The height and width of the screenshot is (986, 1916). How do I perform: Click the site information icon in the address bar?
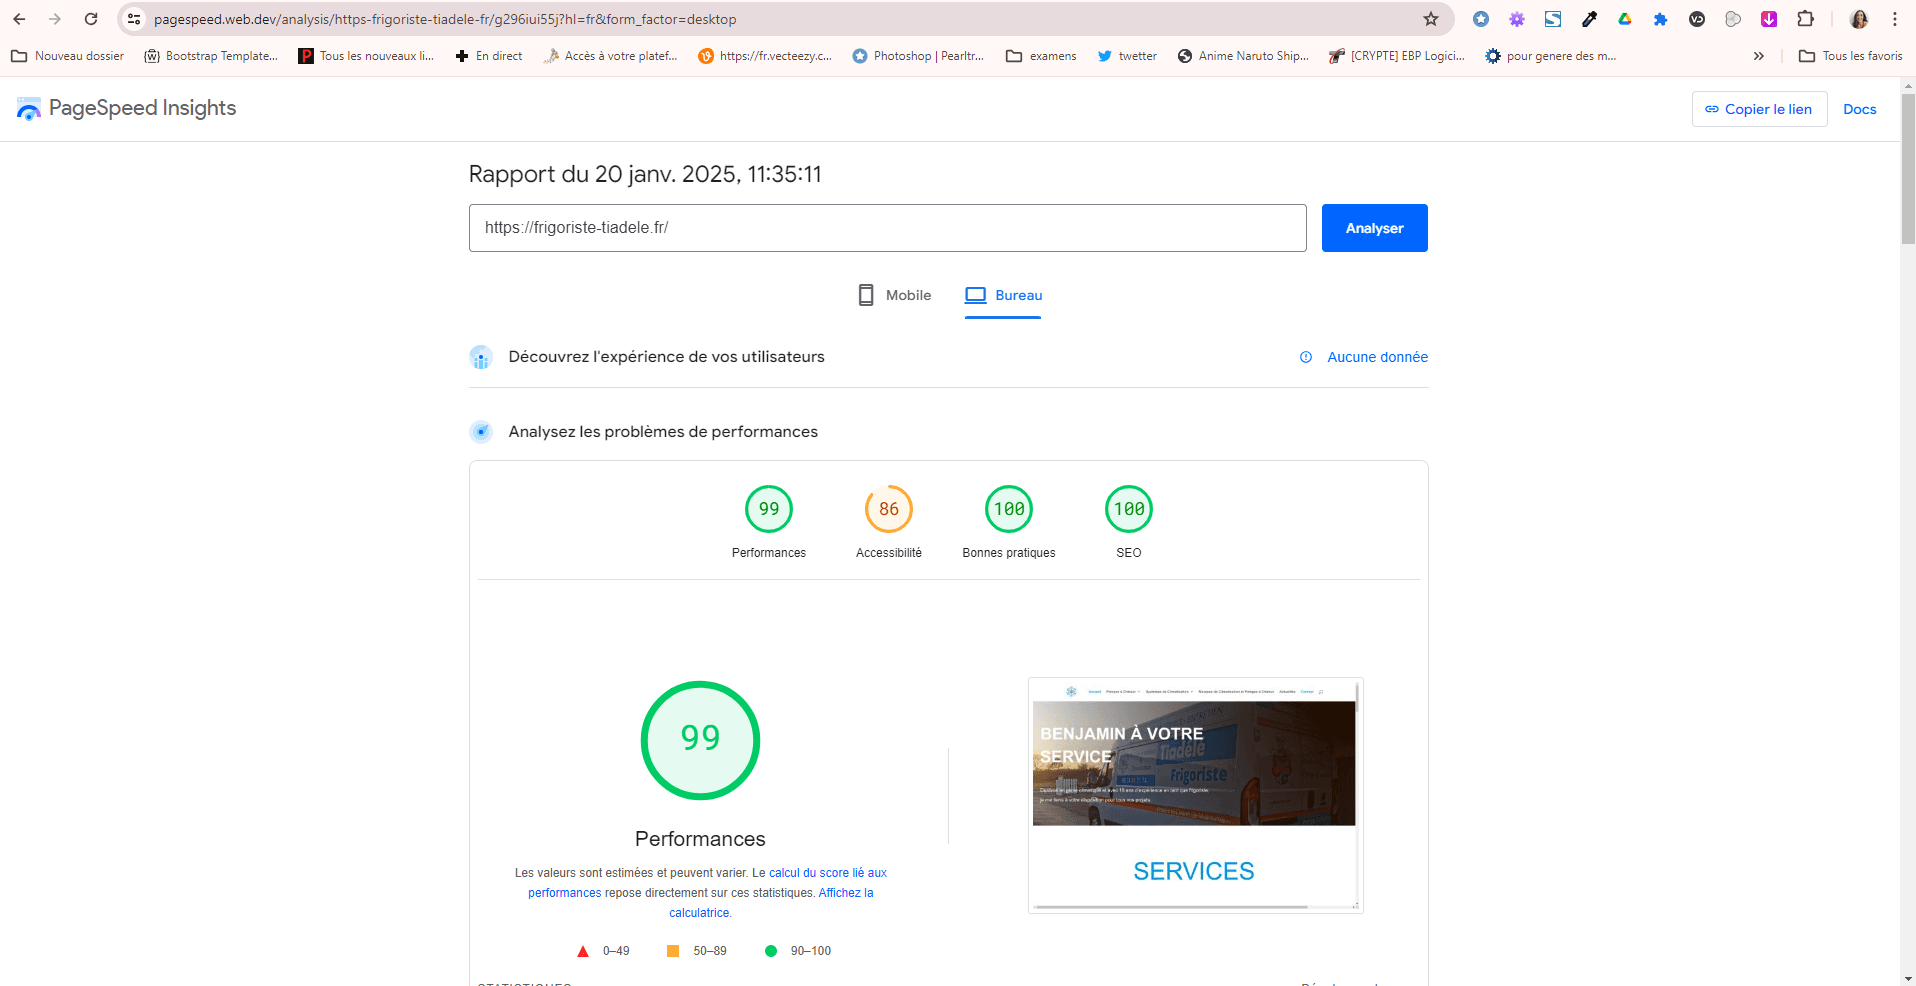pyautogui.click(x=134, y=19)
